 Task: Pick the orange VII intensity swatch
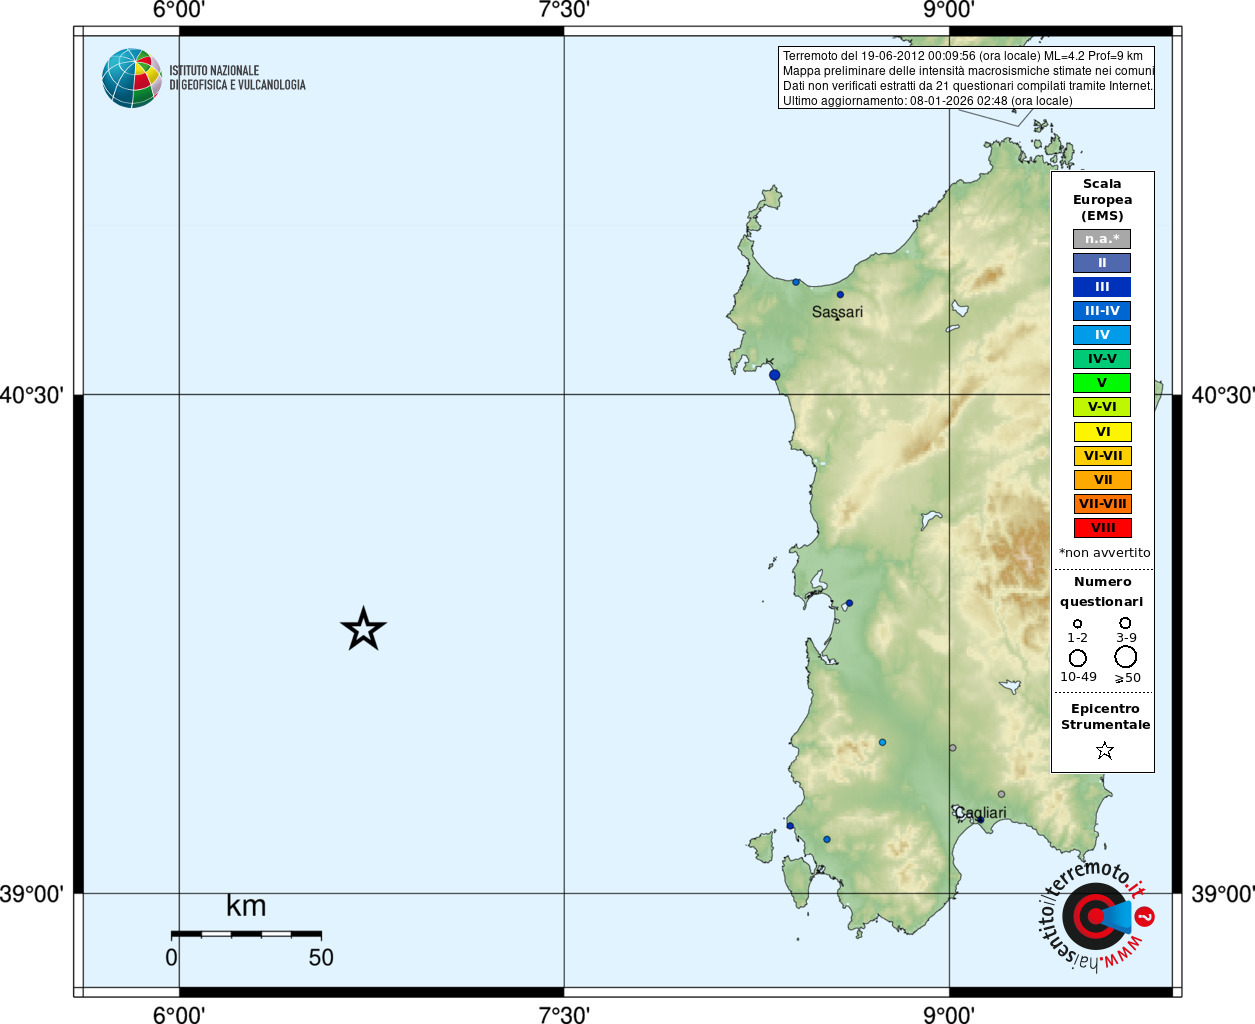1102,480
